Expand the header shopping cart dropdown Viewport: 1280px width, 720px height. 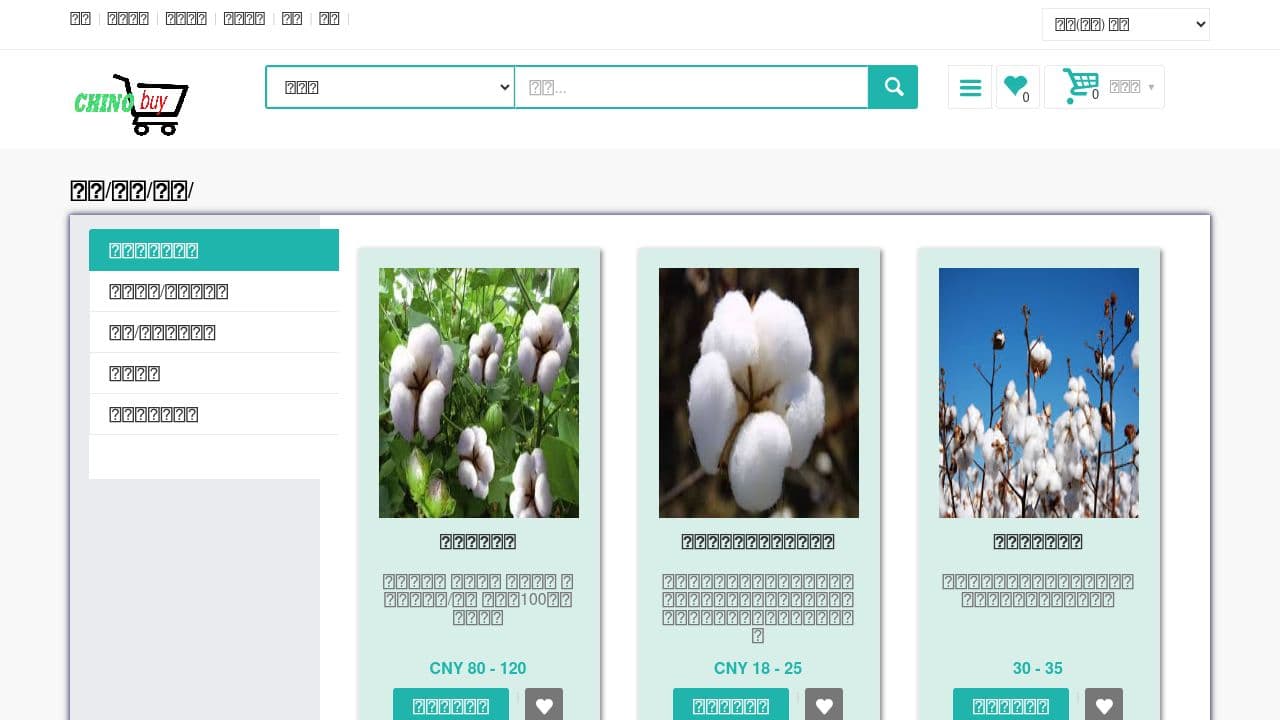point(1104,87)
